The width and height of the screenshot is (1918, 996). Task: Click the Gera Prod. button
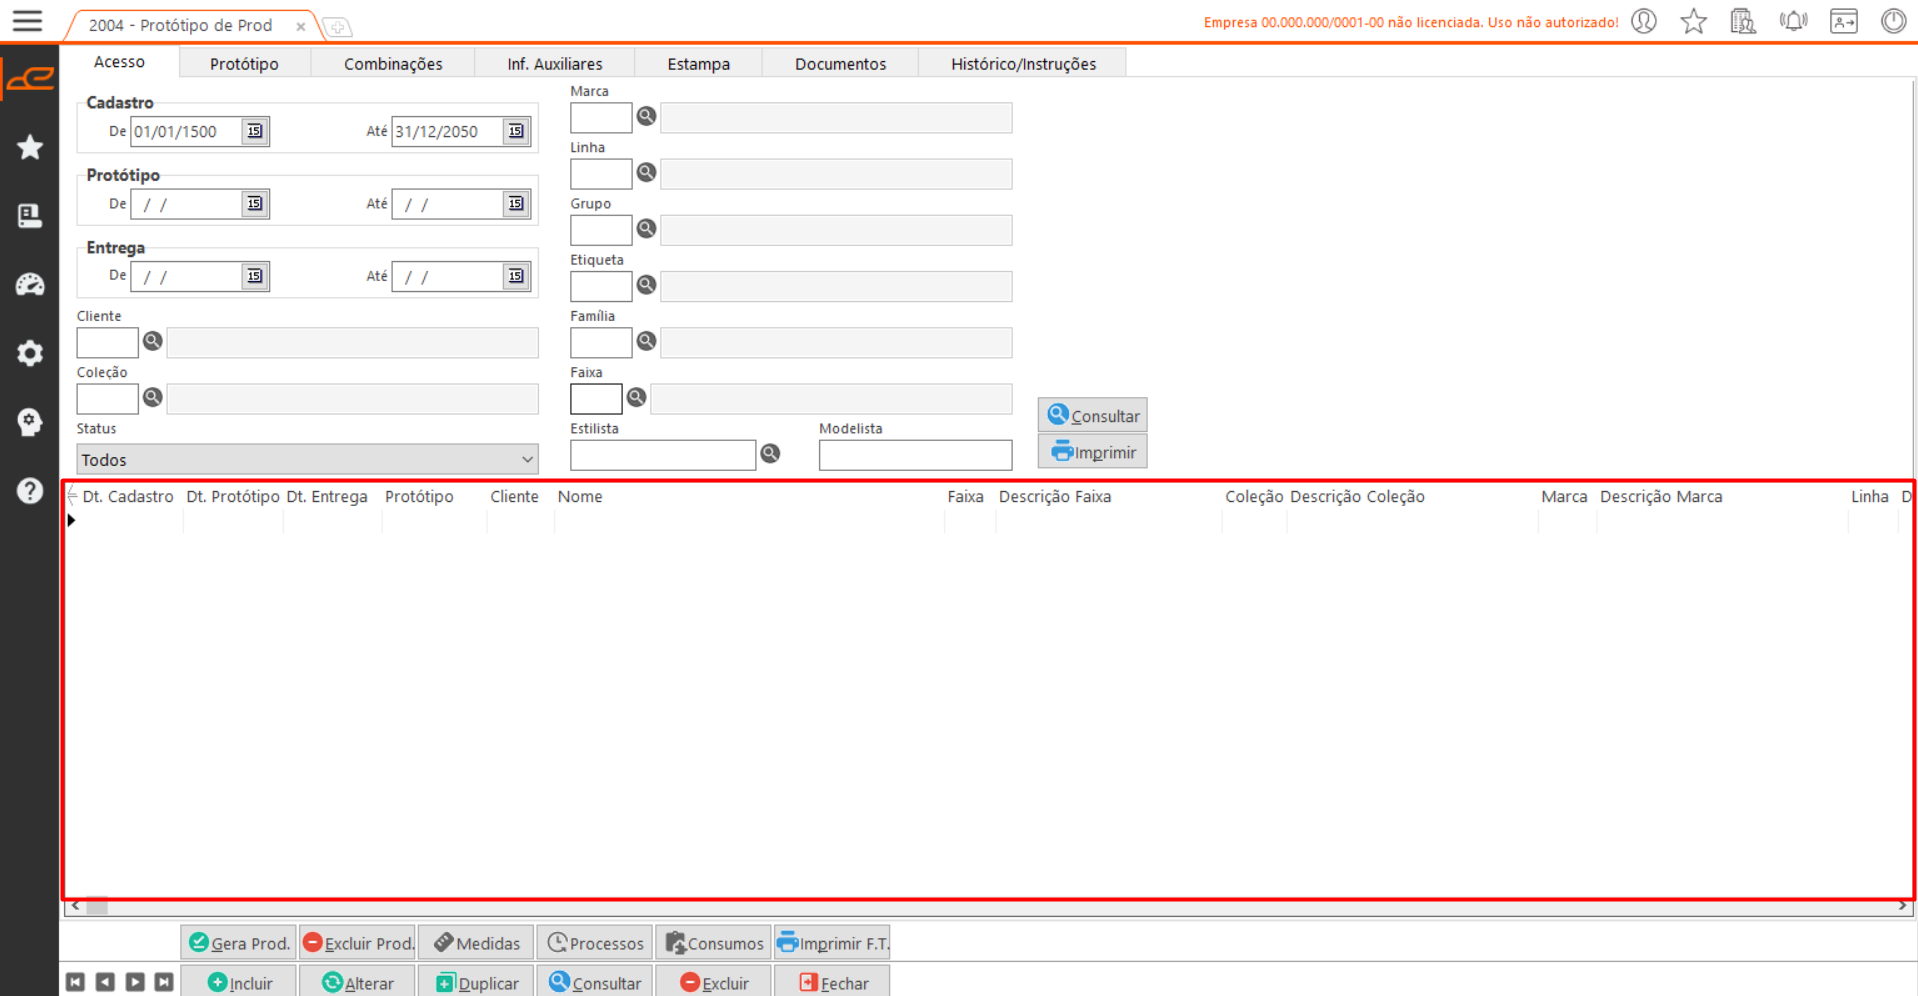point(239,943)
